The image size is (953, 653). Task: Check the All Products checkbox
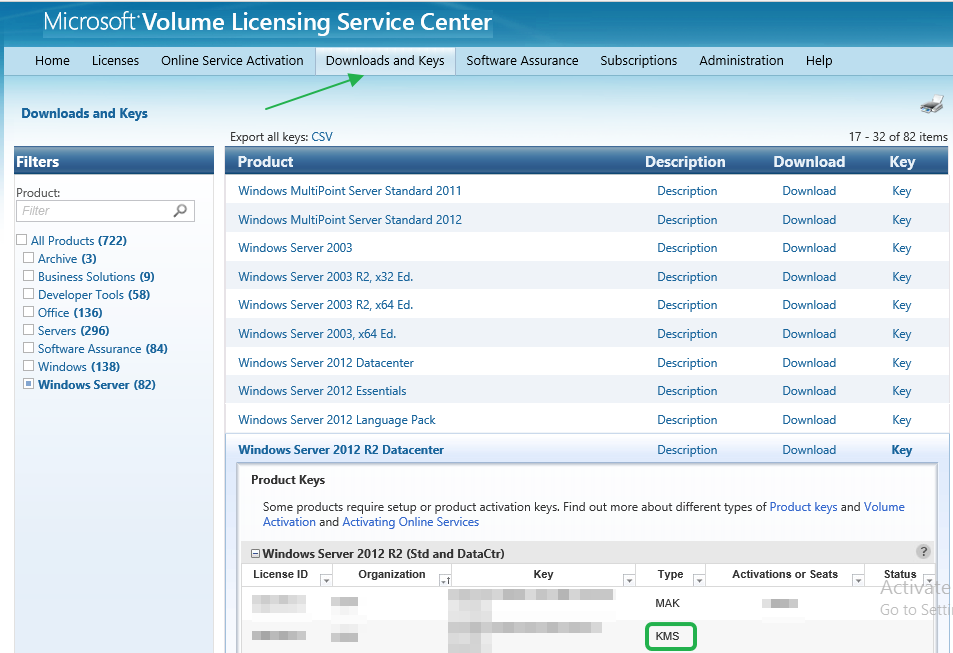click(22, 240)
